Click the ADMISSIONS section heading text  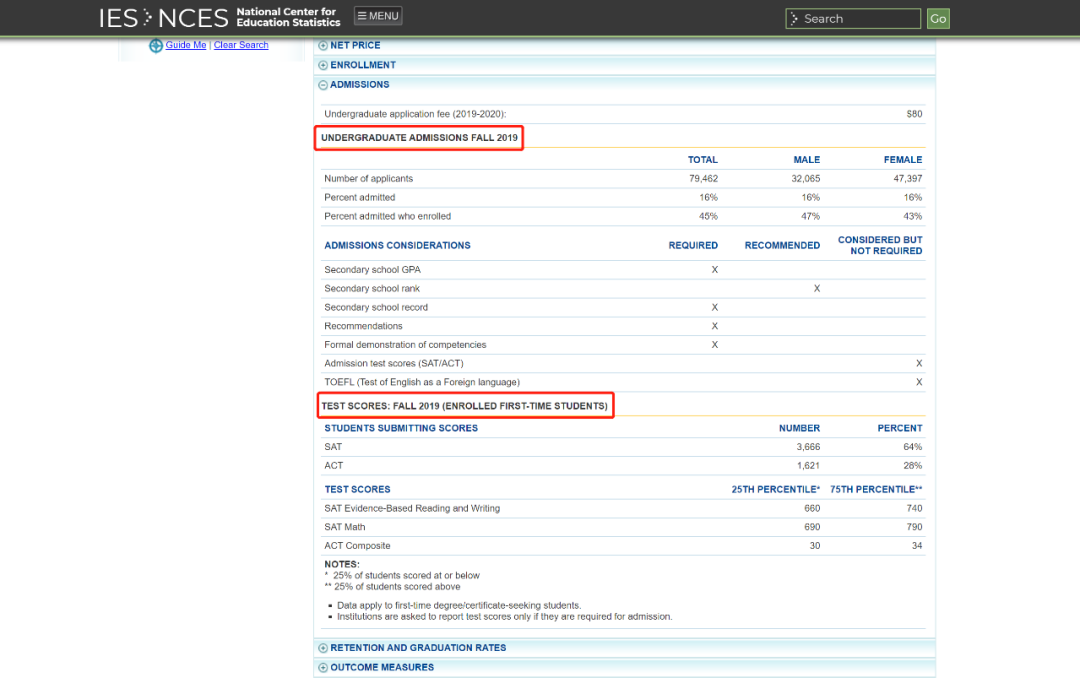click(x=360, y=85)
